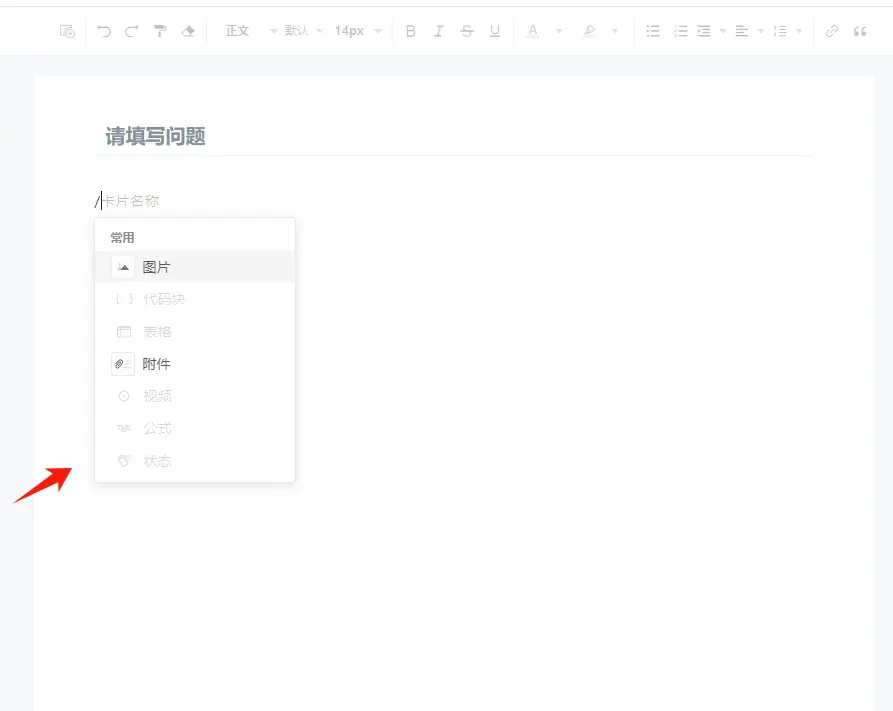Viewport: 893px width, 711px height.
Task: Apply the highlight background color
Action: [589, 31]
